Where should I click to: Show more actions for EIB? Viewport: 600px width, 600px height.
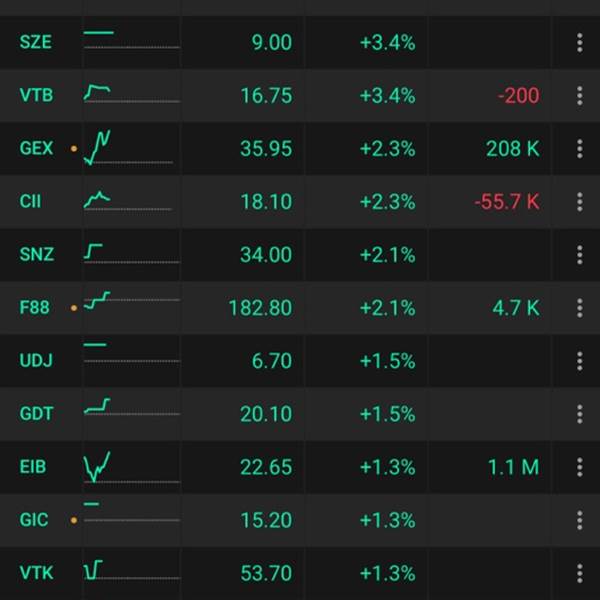[x=579, y=467]
